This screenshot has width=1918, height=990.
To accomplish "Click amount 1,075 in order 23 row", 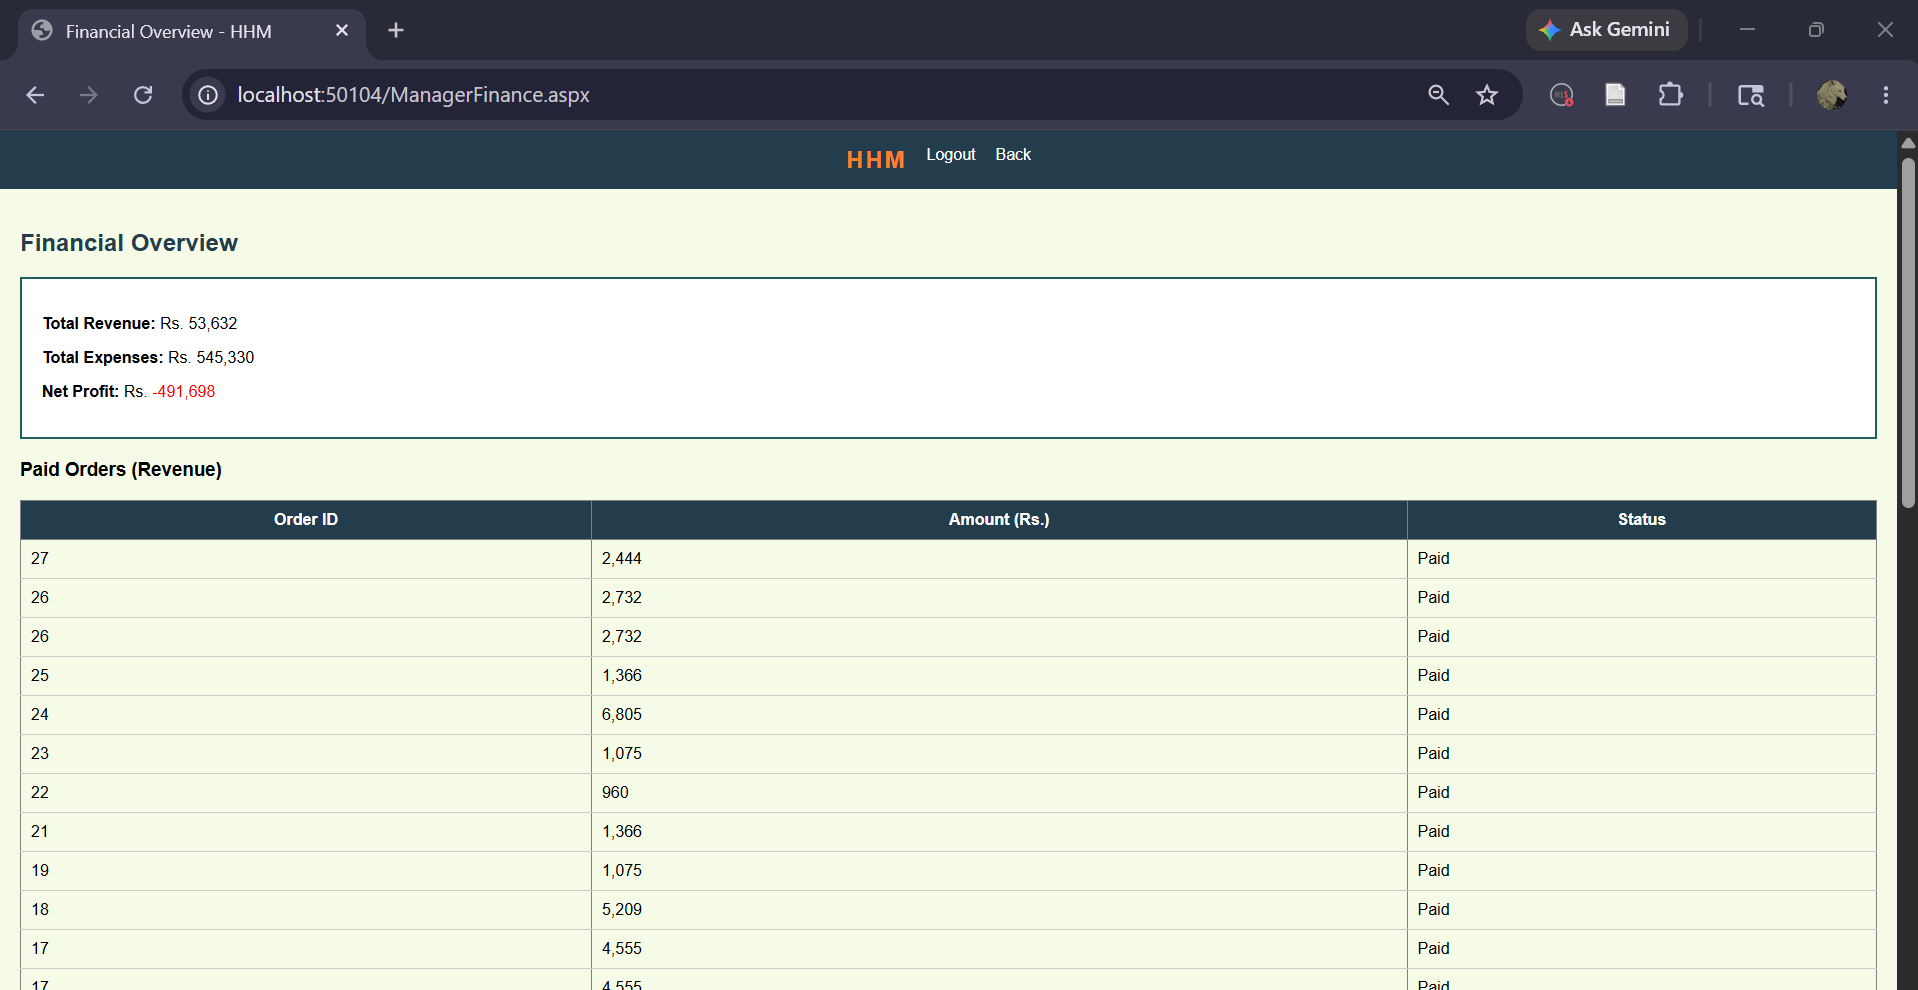I will (999, 754).
